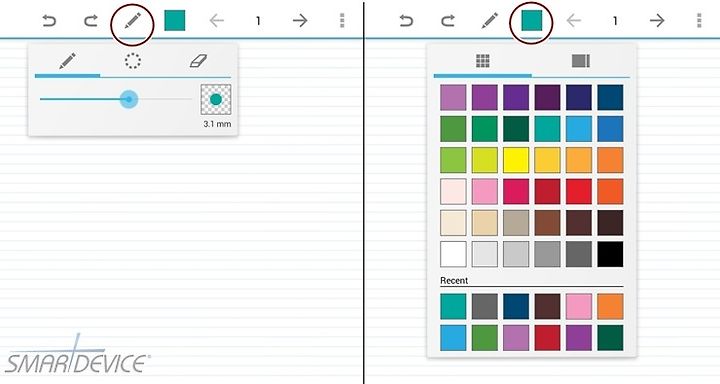Screen dimensions: 720x384
Task: Click undo arrow in right toolbar
Action: [406, 21]
